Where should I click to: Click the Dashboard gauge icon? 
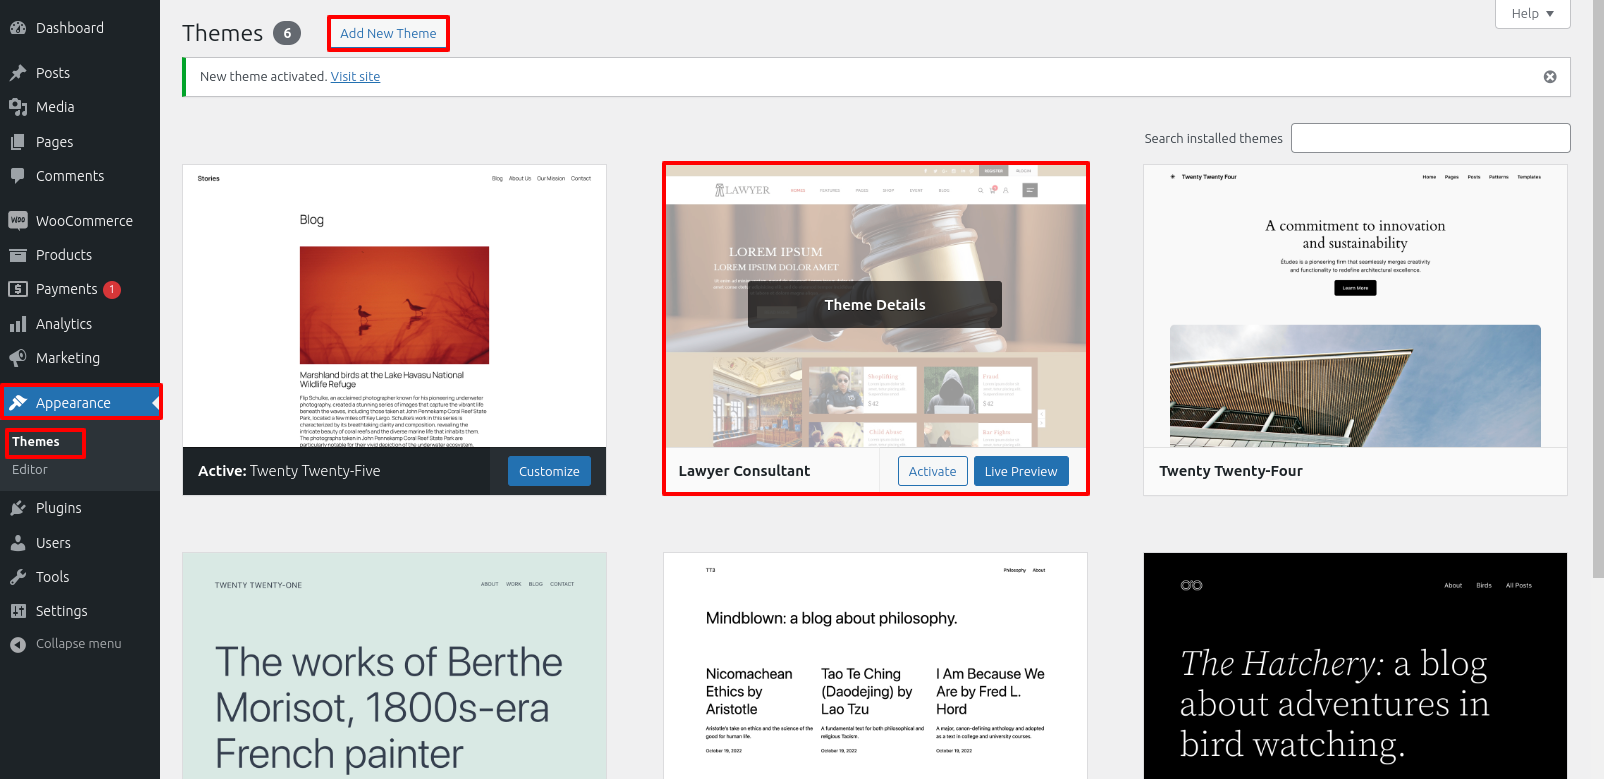tap(18, 28)
